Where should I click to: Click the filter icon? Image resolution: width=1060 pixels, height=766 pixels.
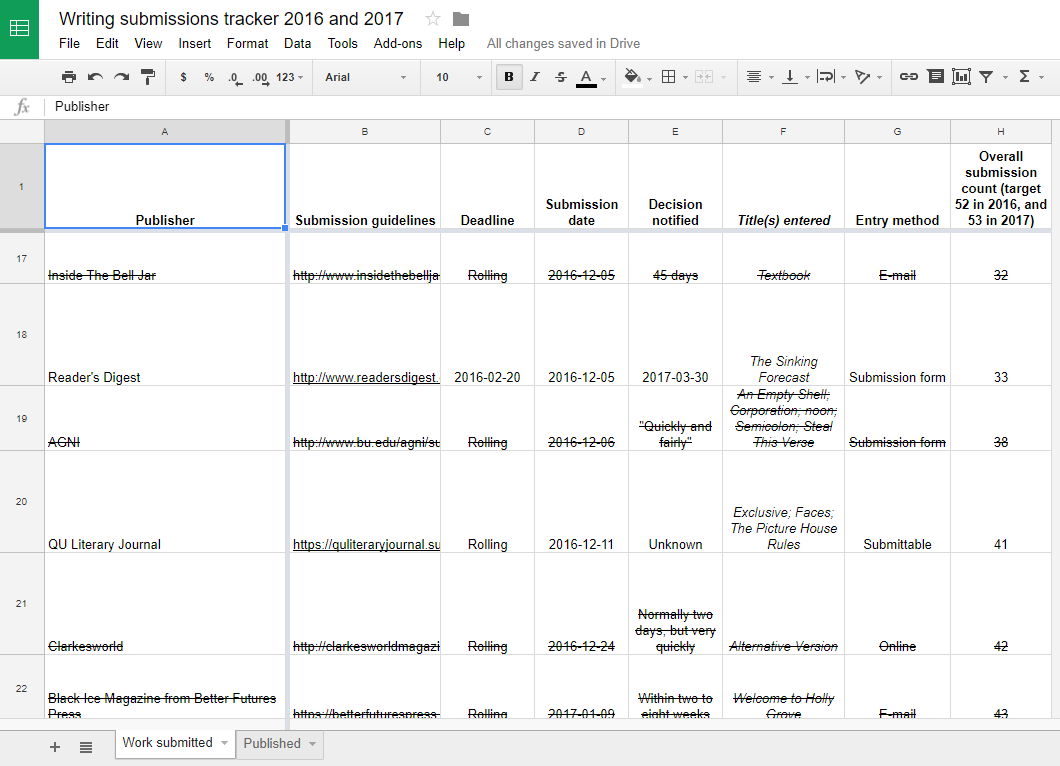[x=986, y=77]
